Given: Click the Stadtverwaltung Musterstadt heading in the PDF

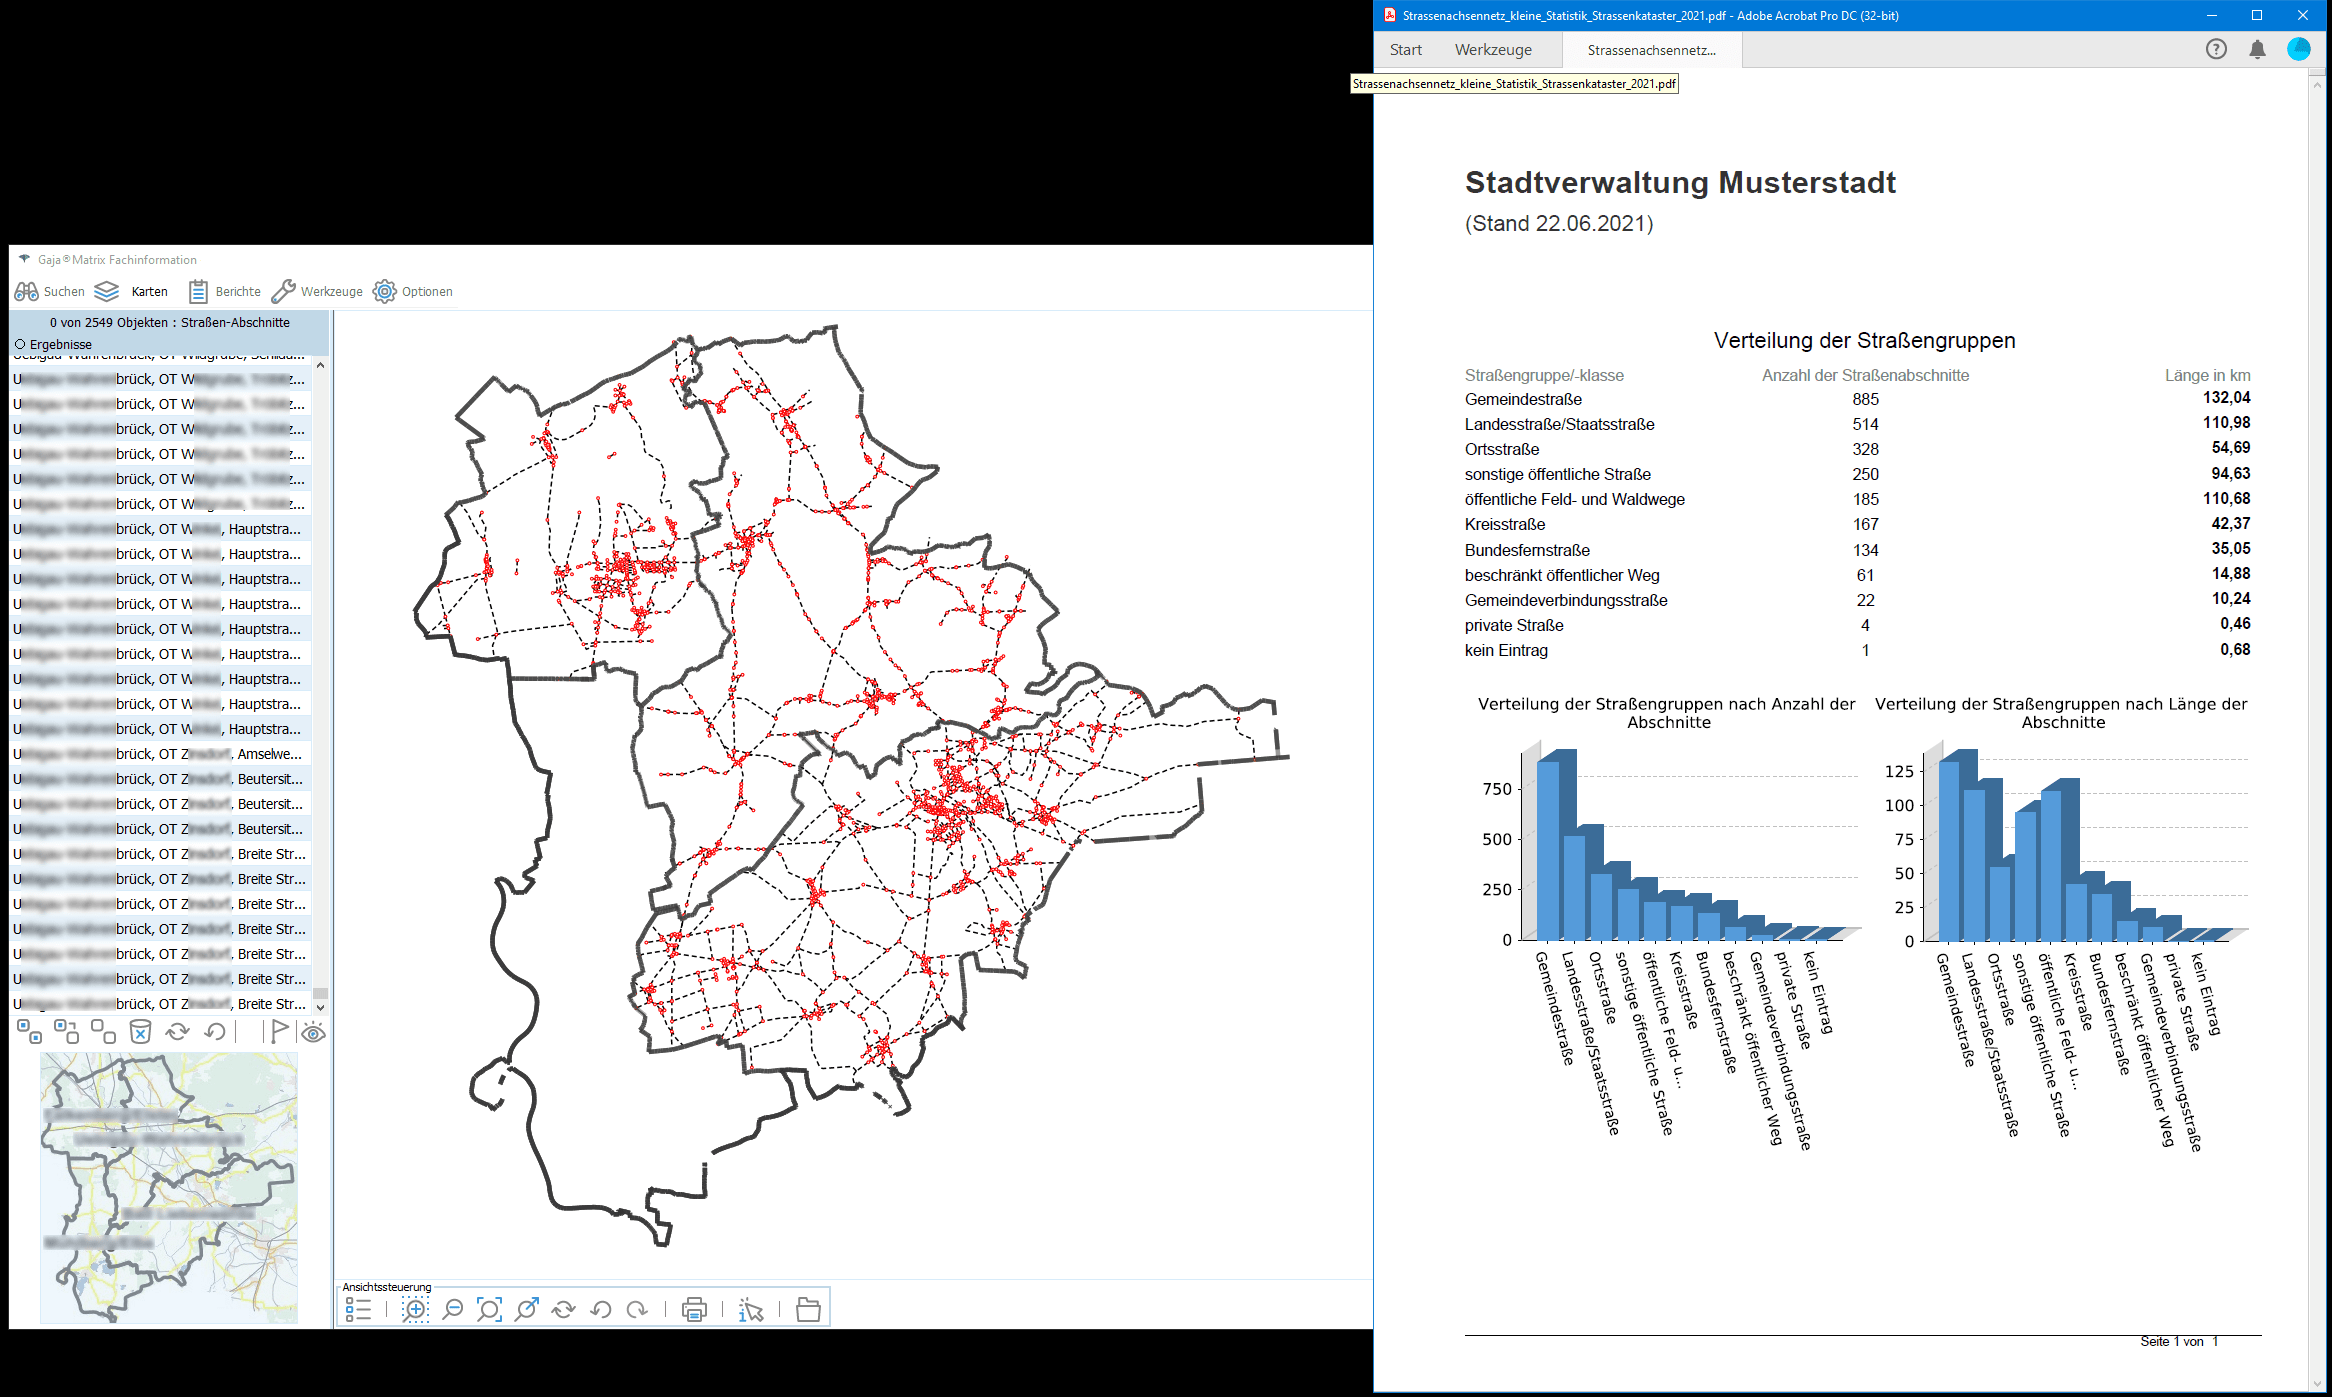Looking at the screenshot, I should [x=1680, y=182].
